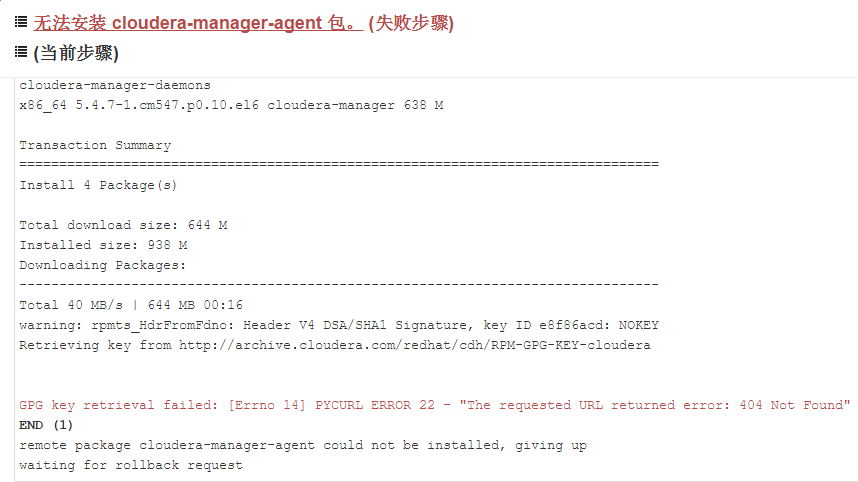Click the Install 4 Package(s) line

(98, 185)
